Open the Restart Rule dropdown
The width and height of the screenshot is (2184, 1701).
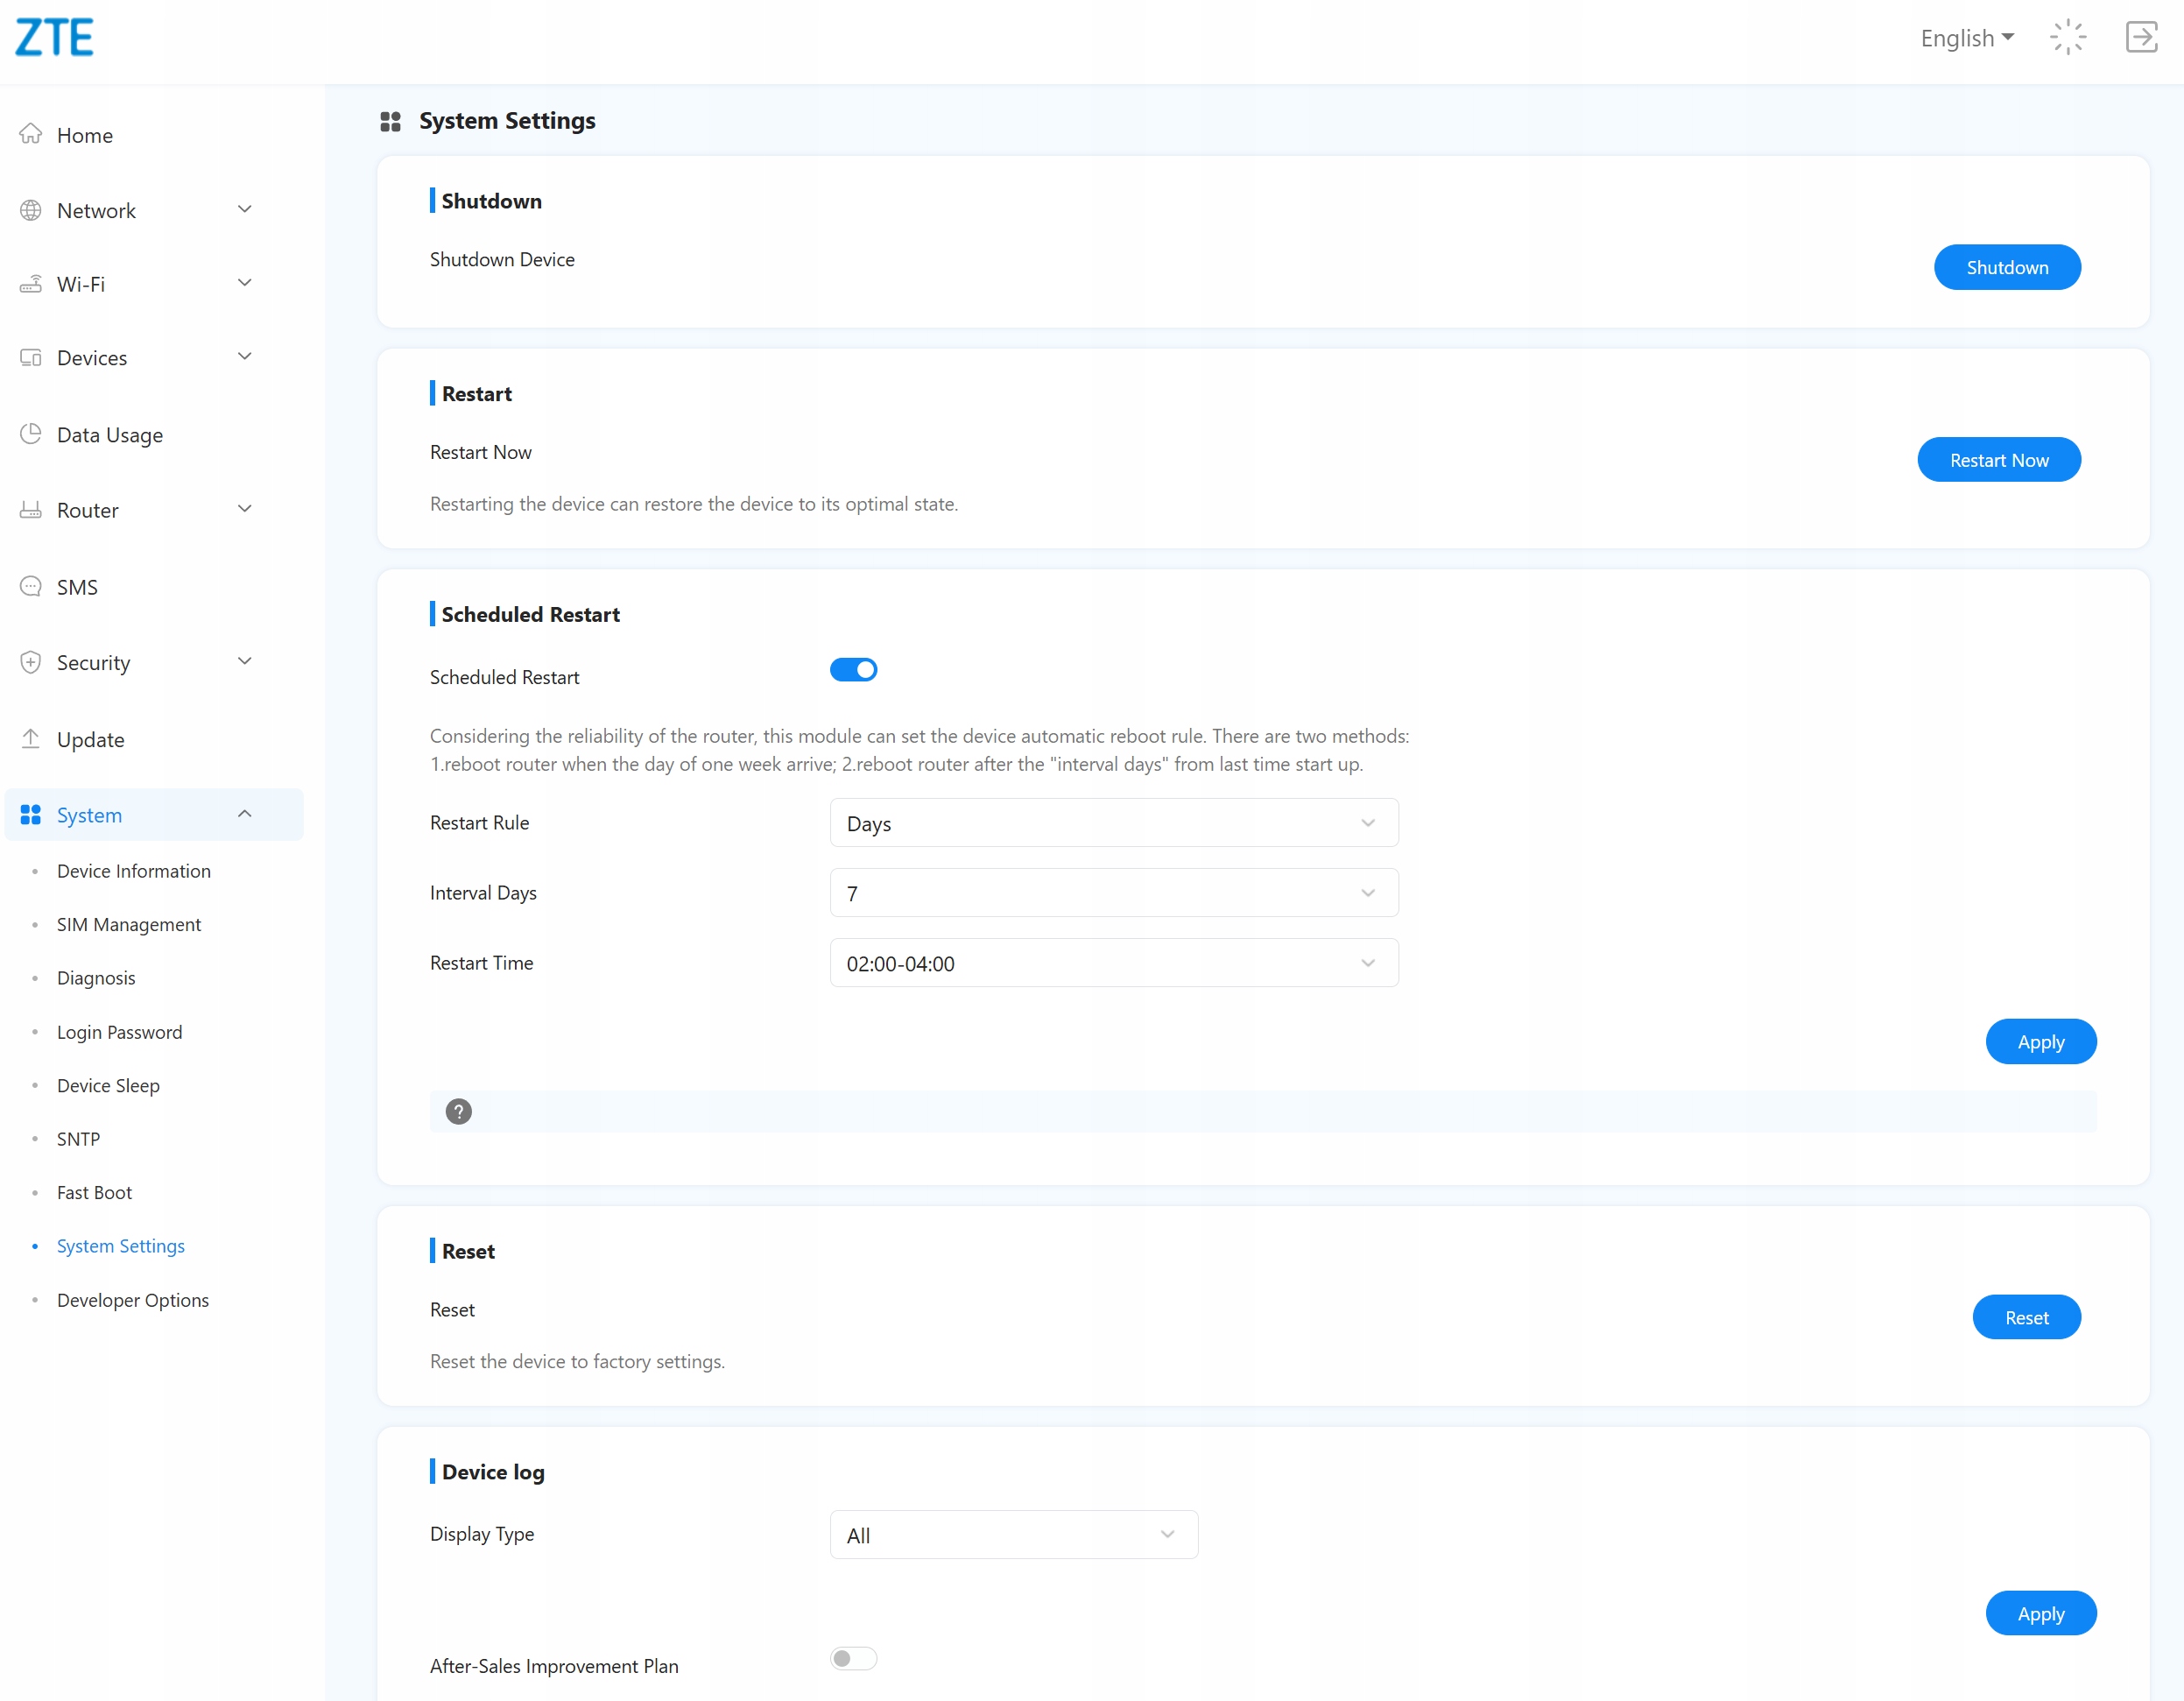tap(1113, 823)
